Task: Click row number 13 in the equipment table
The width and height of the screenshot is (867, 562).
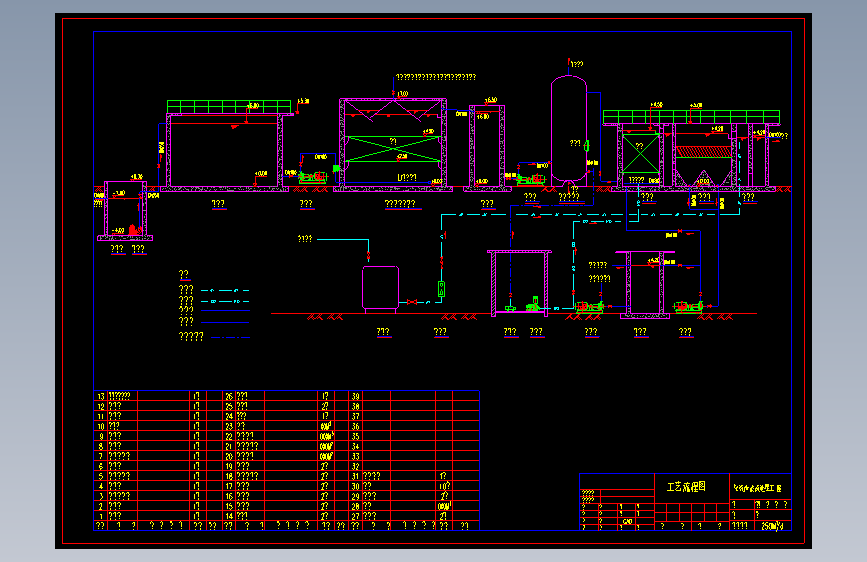Action: 101,396
